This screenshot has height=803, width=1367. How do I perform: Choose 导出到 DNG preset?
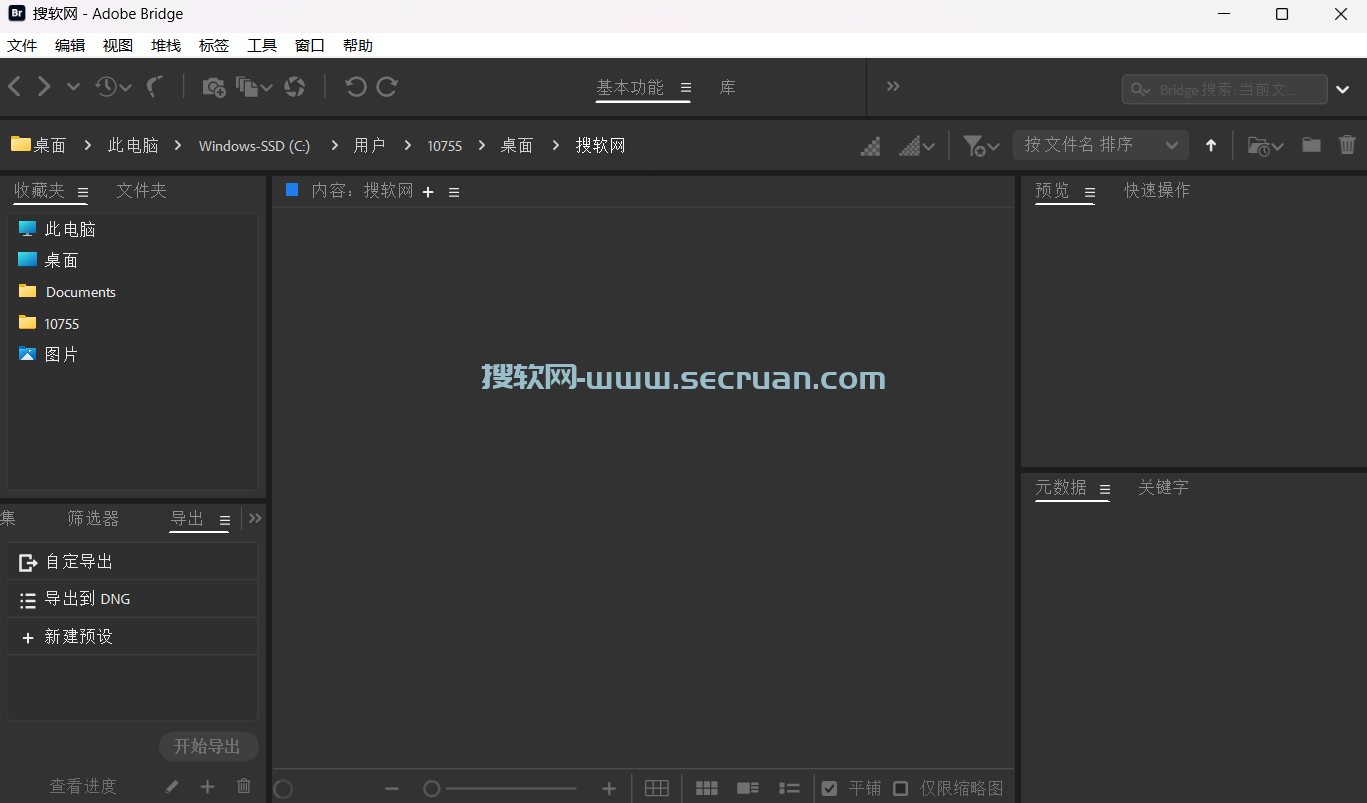132,599
